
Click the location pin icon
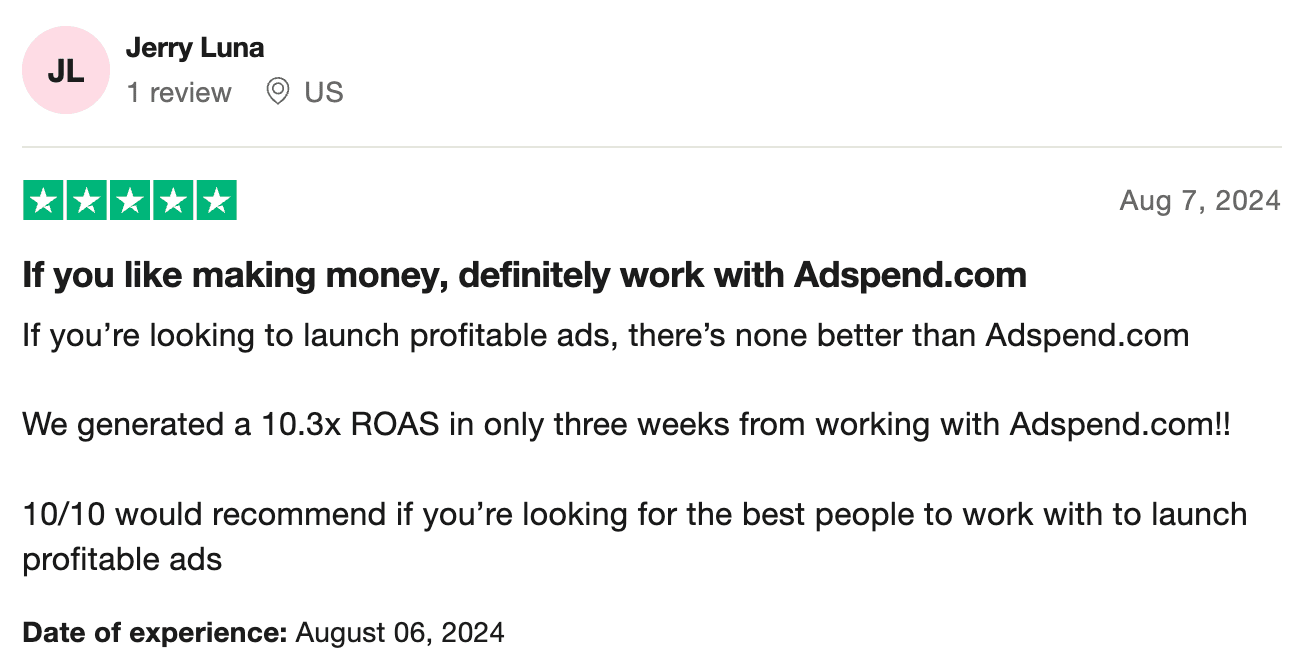click(x=278, y=92)
